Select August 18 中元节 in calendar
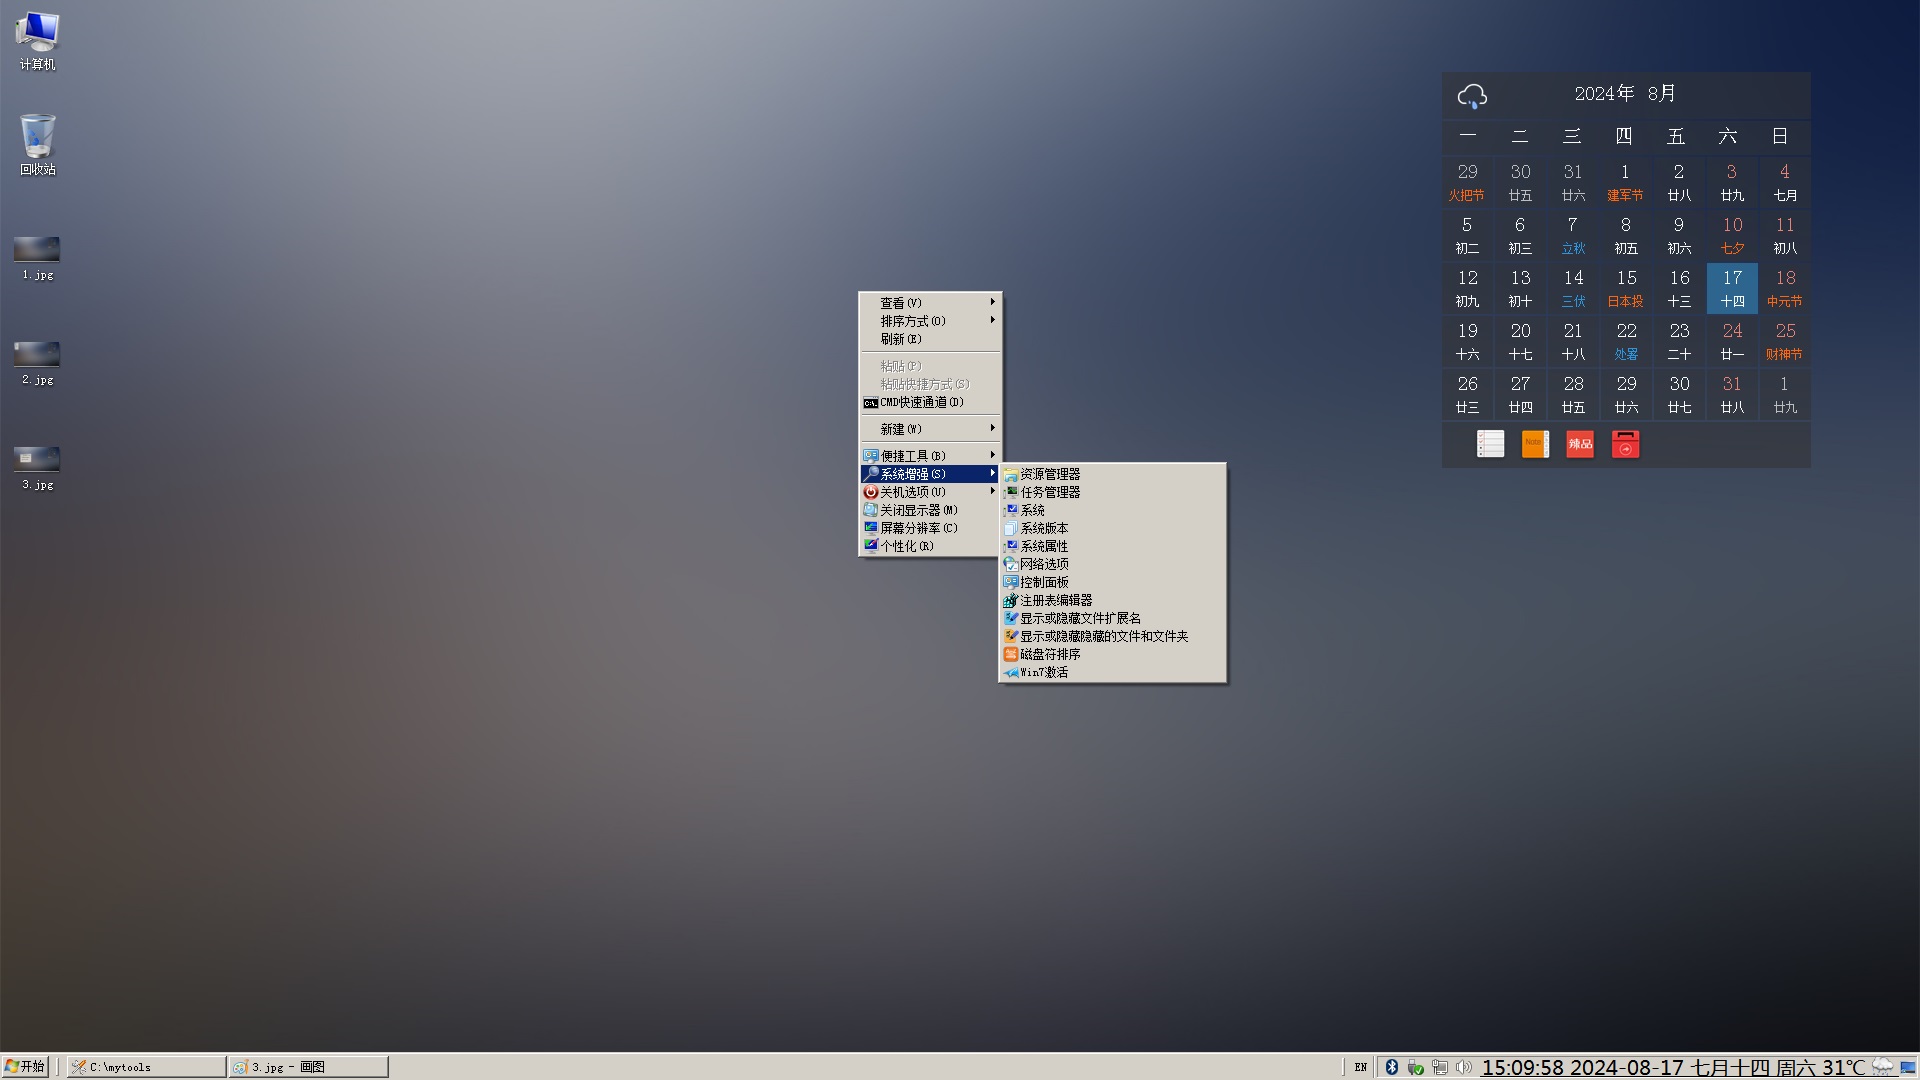The width and height of the screenshot is (1920, 1080). (x=1785, y=288)
